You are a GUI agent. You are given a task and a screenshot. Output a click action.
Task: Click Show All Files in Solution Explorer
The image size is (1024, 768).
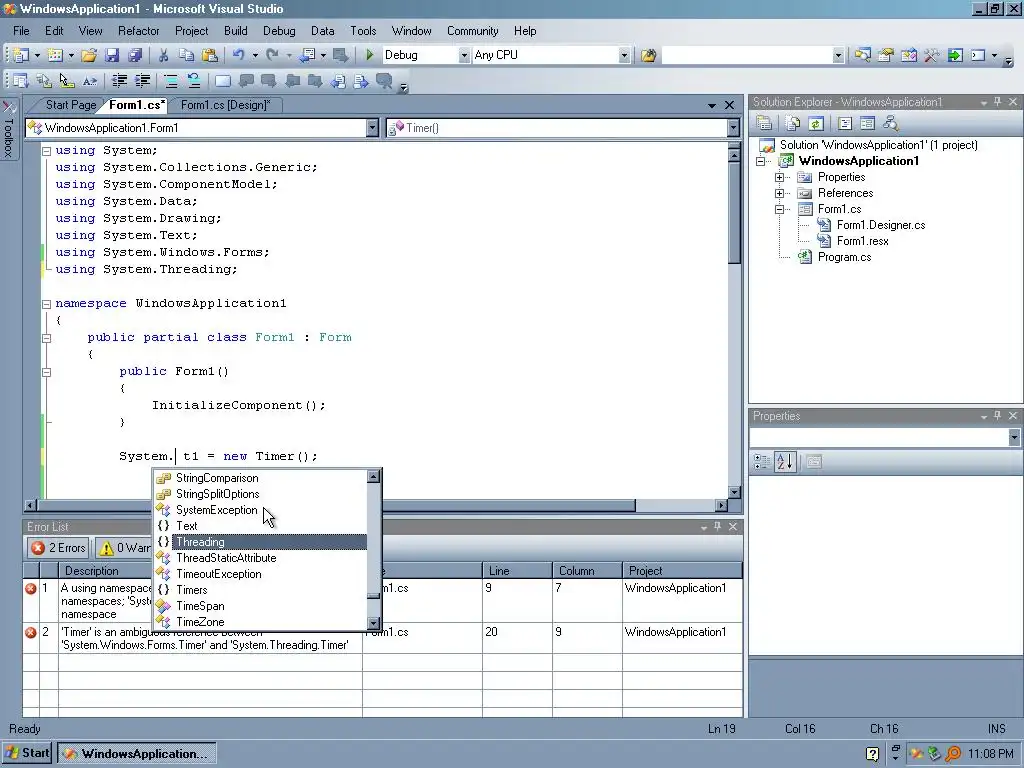click(x=793, y=123)
